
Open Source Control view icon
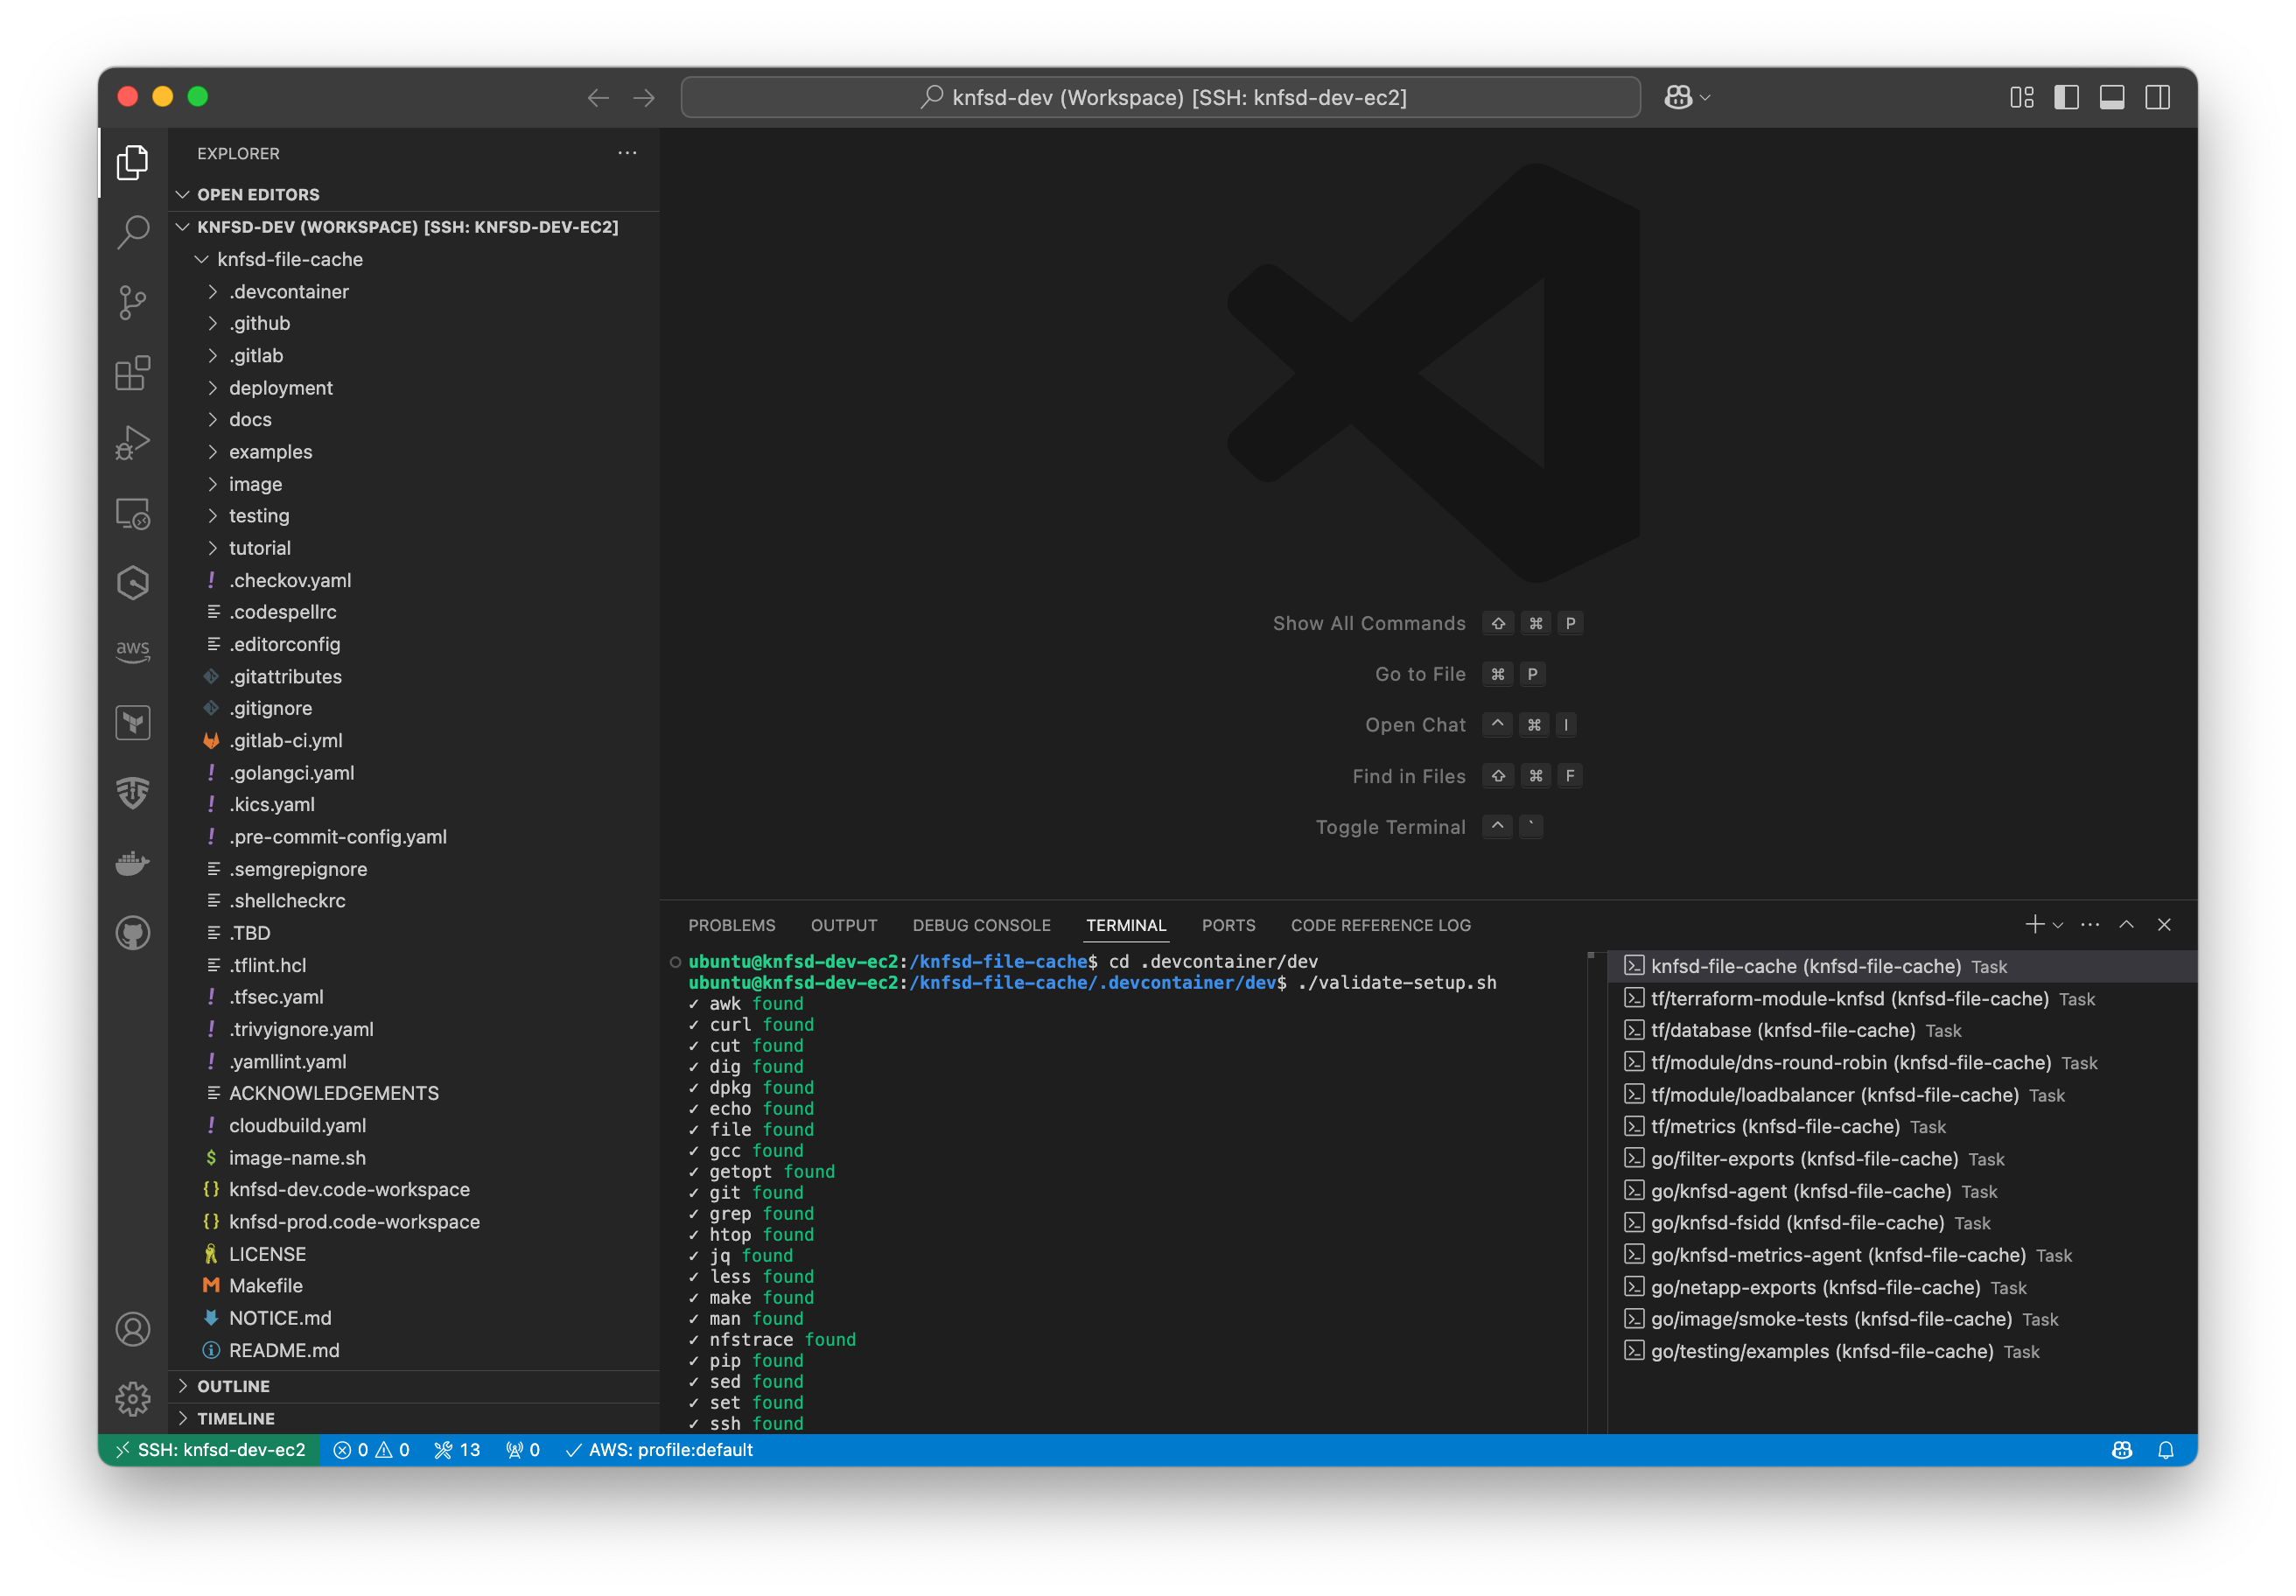pos(132,302)
